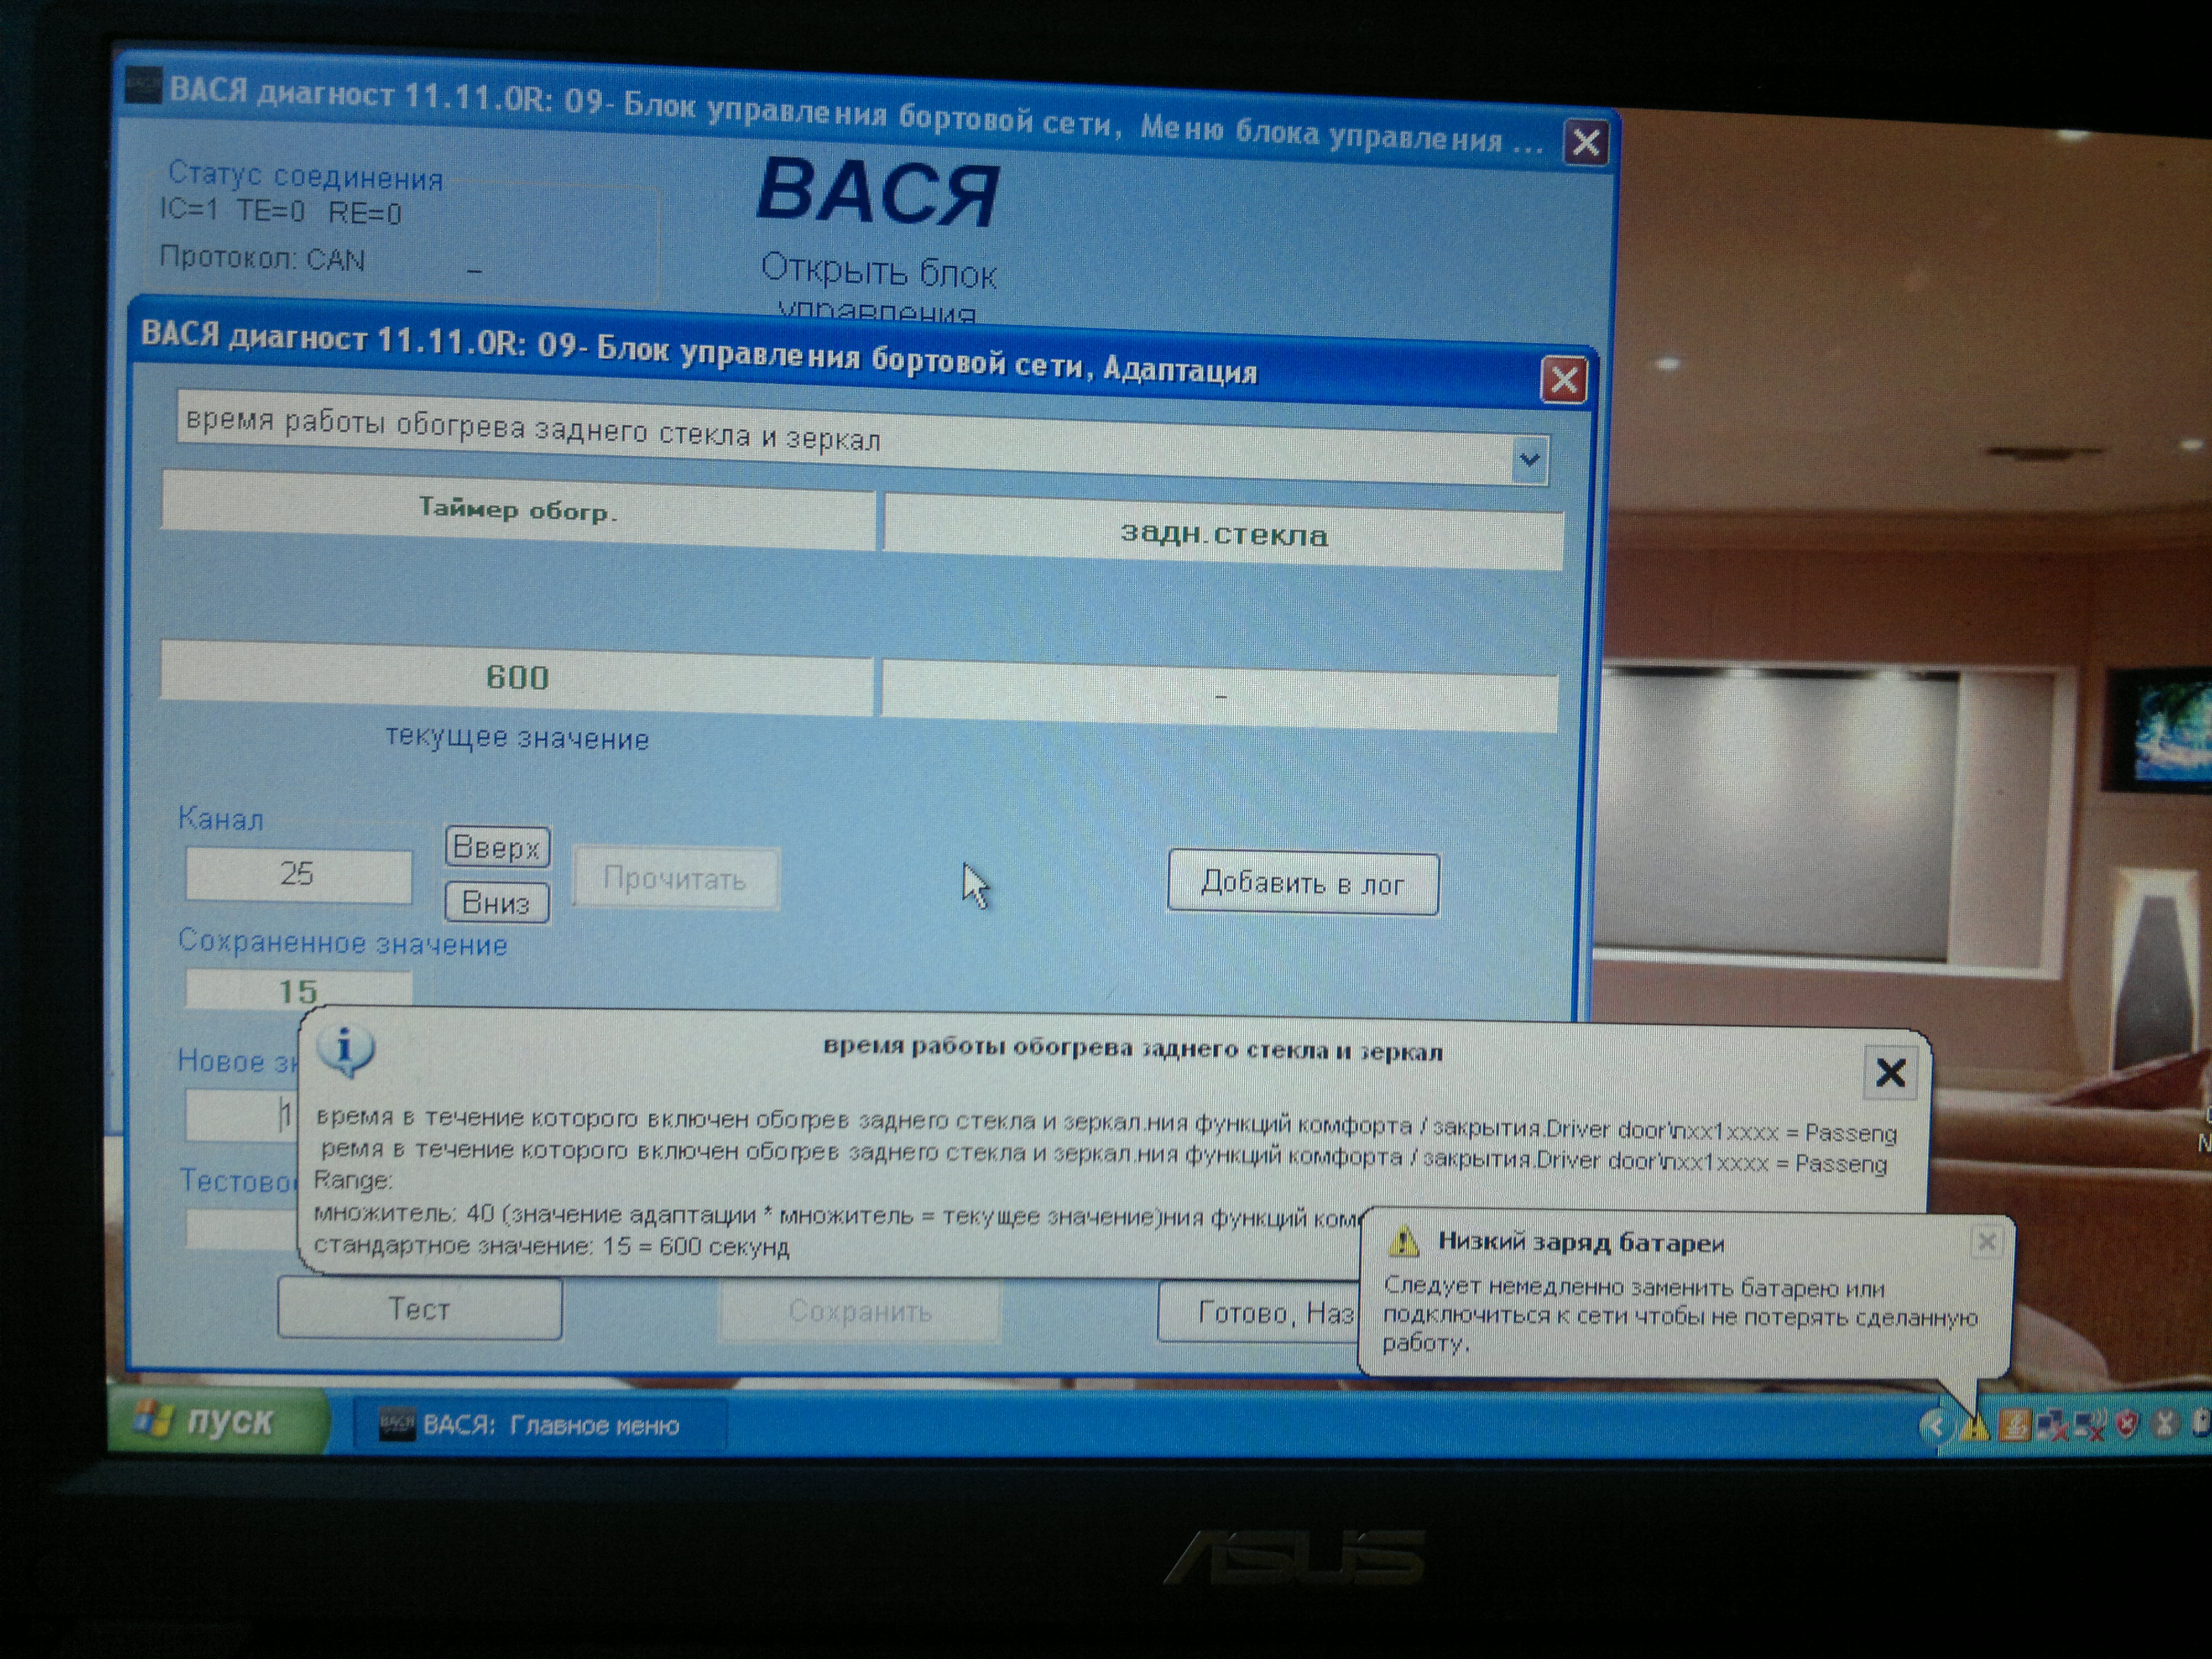Click the yellow battery warning tray icon
This screenshot has width=2212, height=1659.
click(x=1974, y=1426)
